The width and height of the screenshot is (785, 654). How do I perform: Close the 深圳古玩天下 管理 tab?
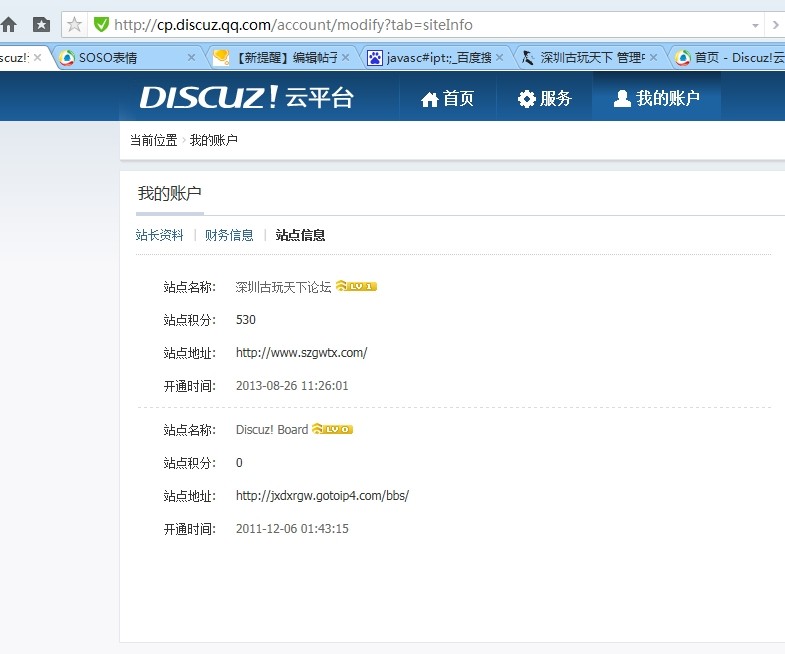pos(653,58)
